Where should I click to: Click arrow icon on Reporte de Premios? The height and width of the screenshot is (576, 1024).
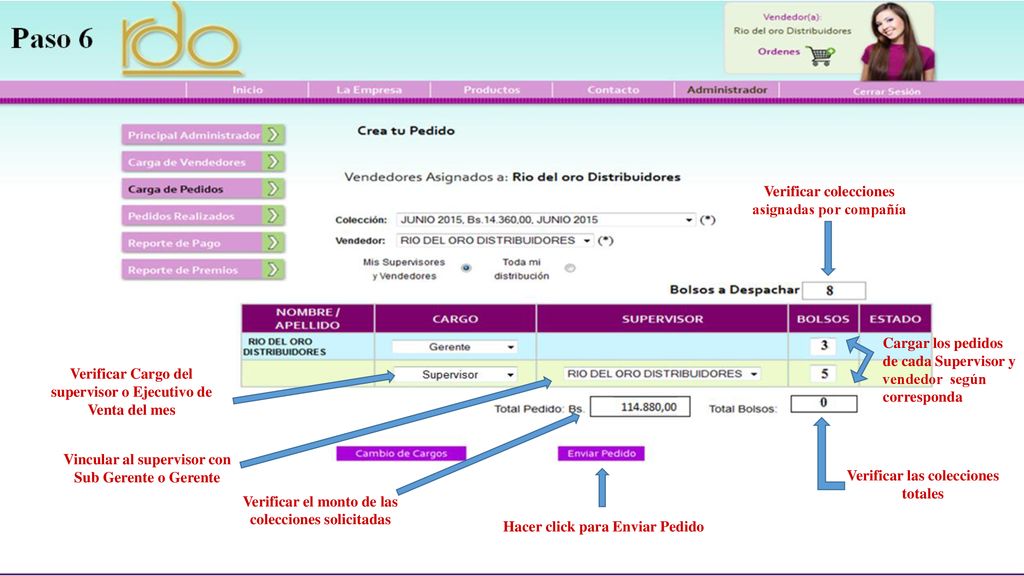tap(274, 269)
